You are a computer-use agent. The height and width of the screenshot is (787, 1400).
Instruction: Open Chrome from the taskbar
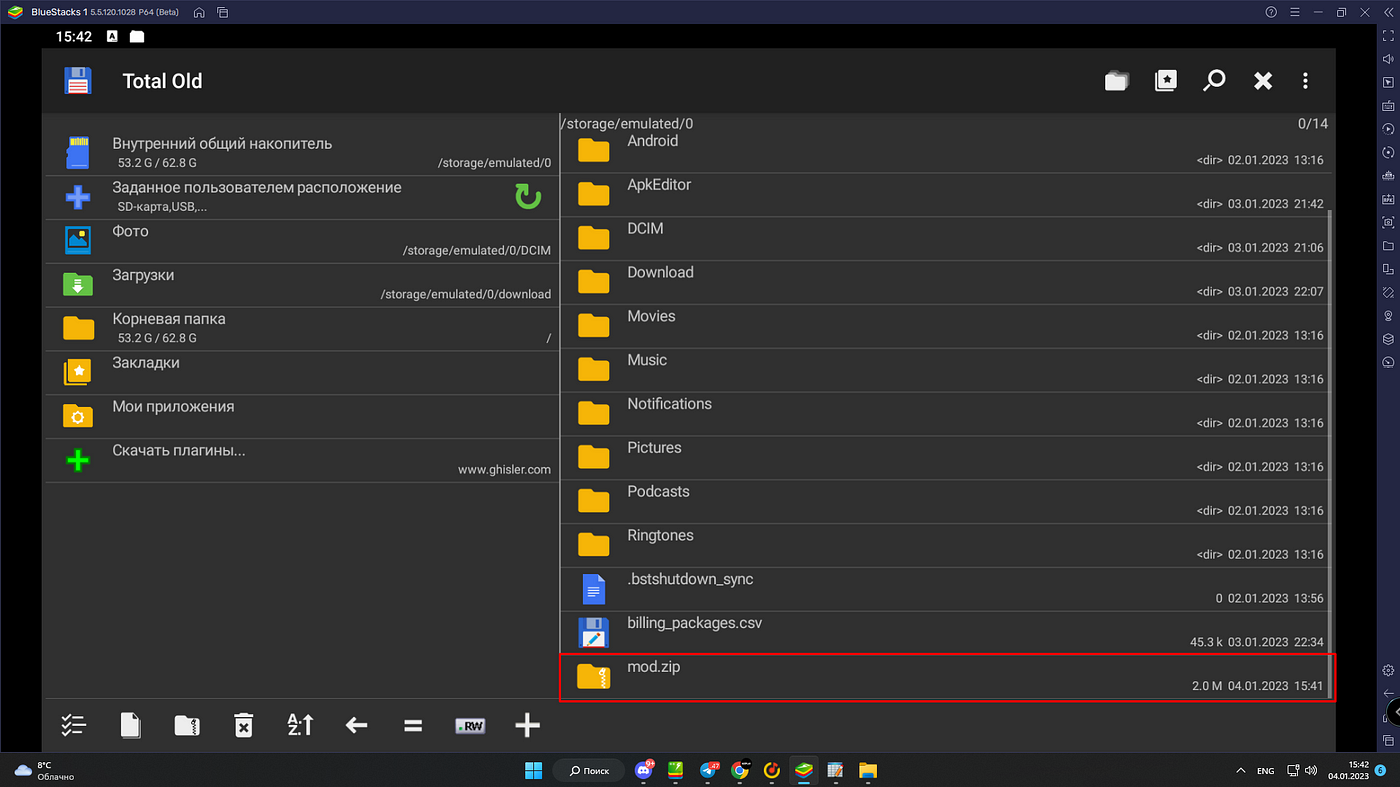740,770
